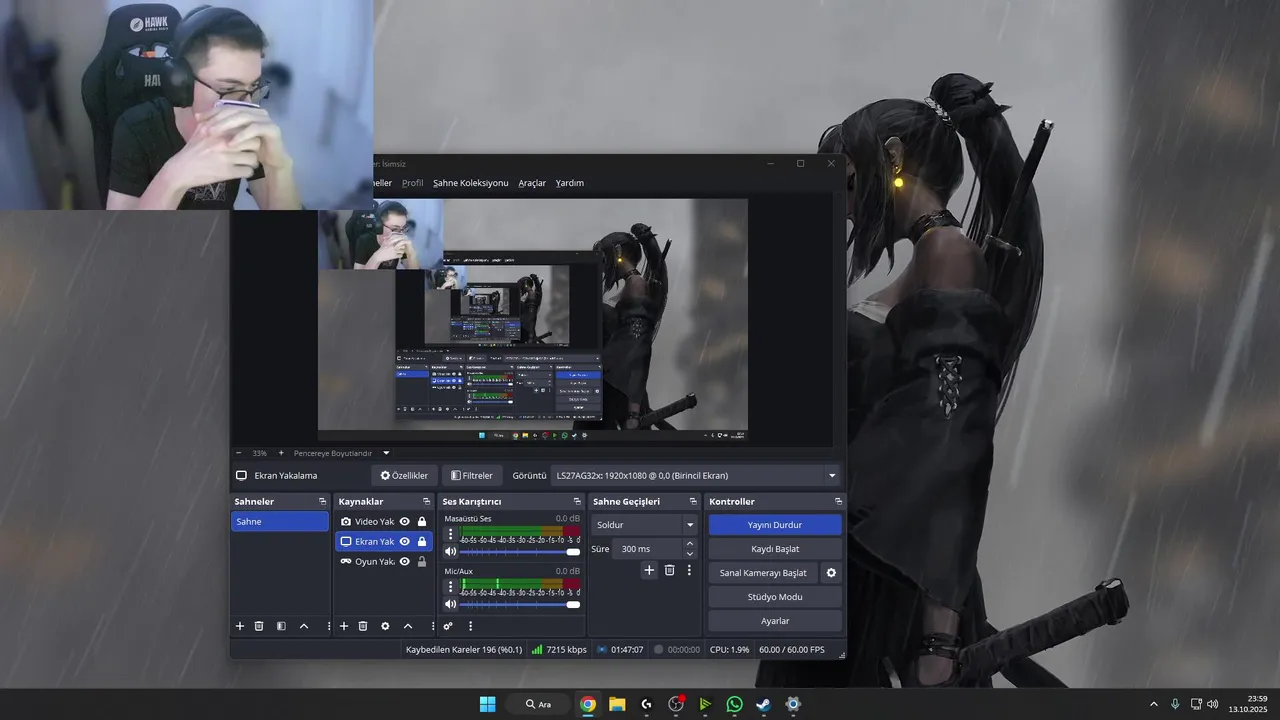The height and width of the screenshot is (720, 1280).
Task: Zoom in preview with plus icon
Action: (x=281, y=453)
